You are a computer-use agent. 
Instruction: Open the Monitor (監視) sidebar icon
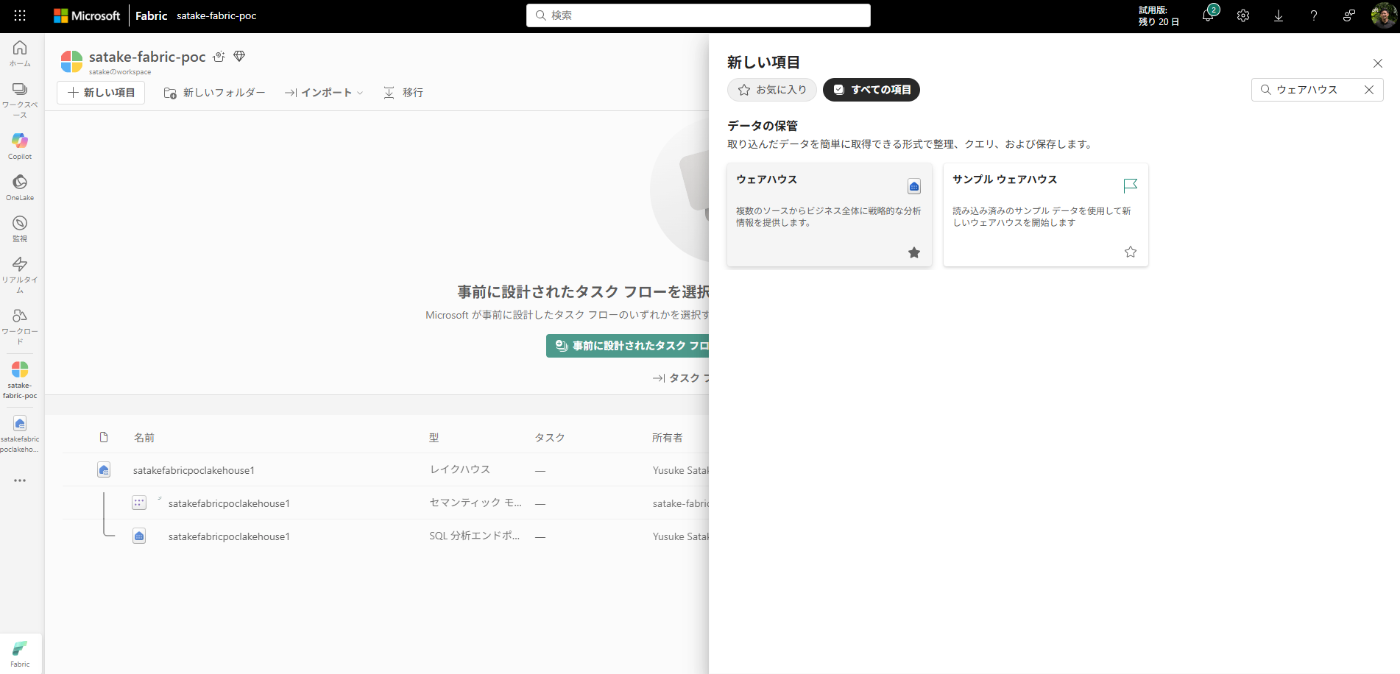tap(20, 228)
